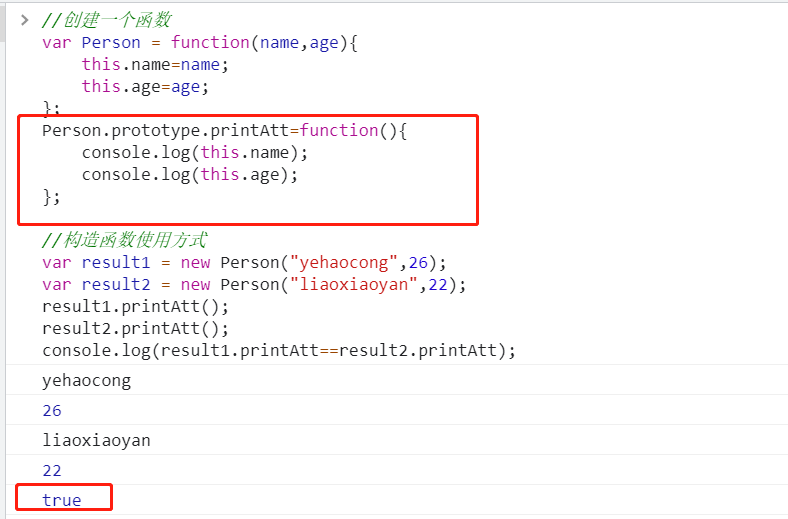This screenshot has width=788, height=519.
Task: Click the line this.name=name;
Action: (x=155, y=65)
